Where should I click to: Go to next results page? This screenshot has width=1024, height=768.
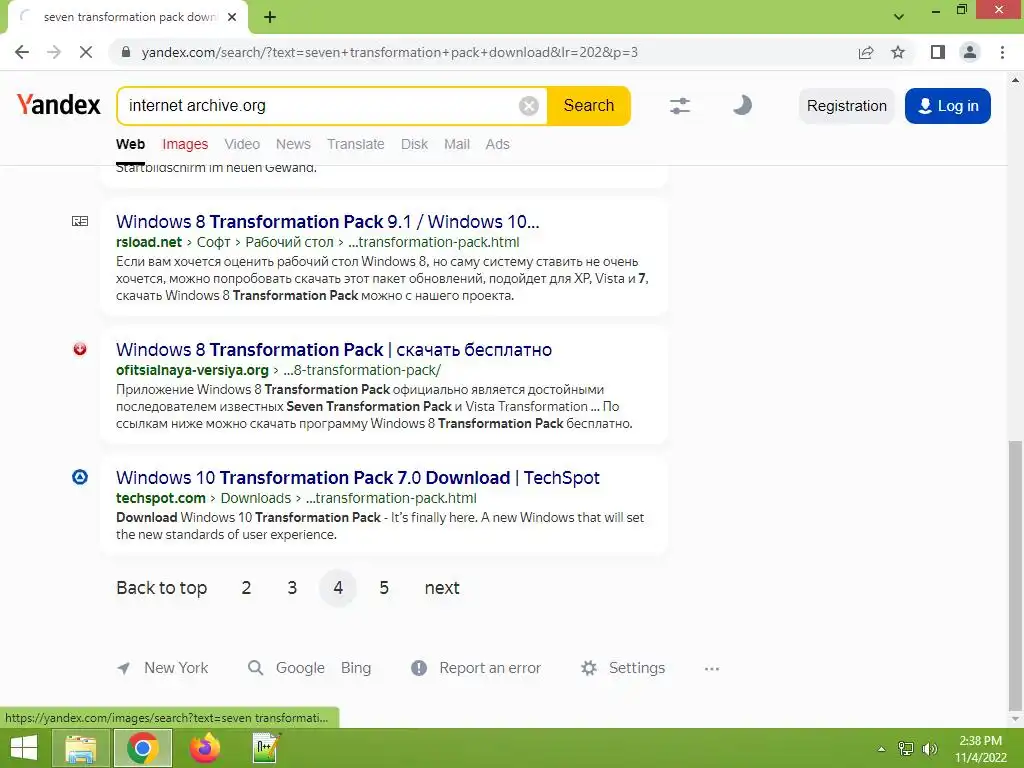tap(442, 588)
